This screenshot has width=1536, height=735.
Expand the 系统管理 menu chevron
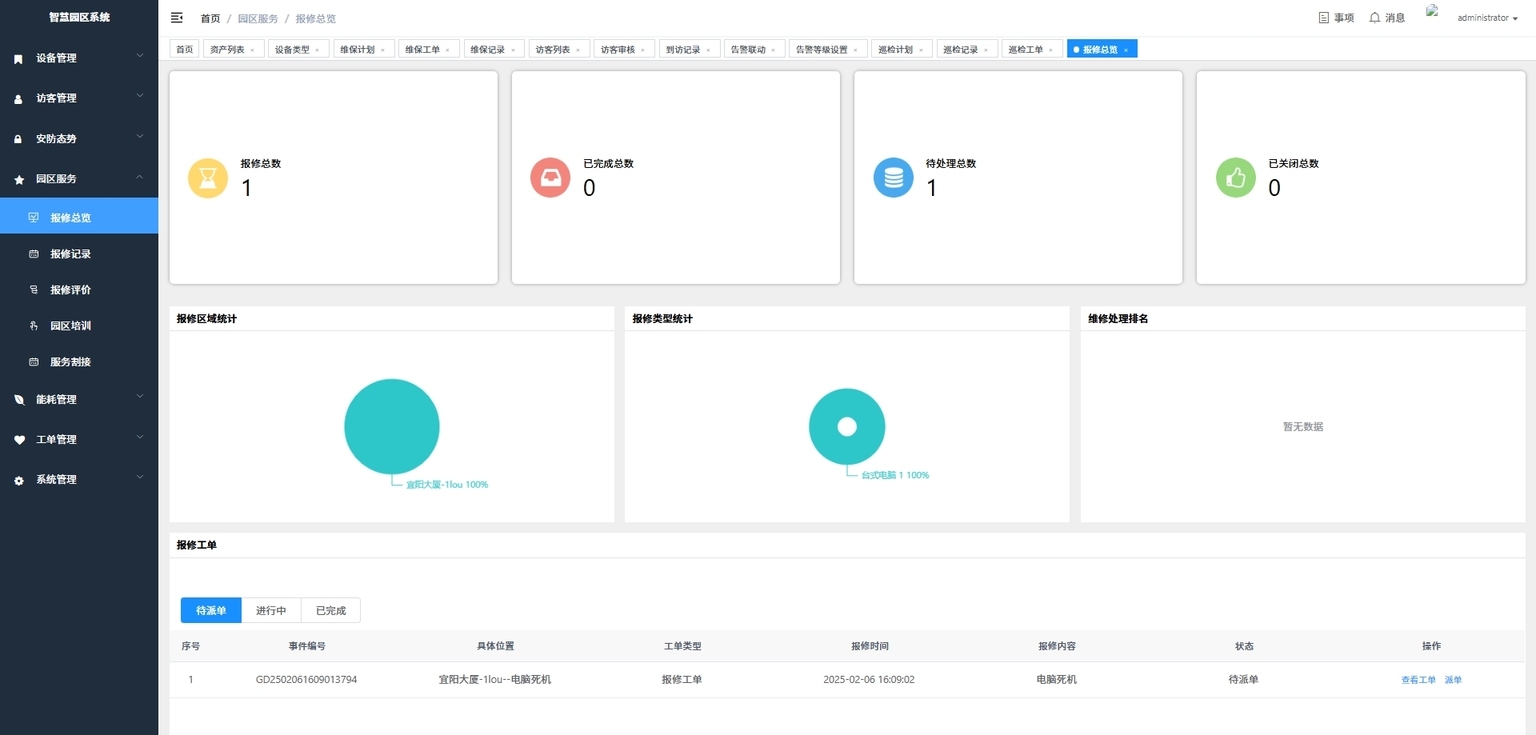[x=140, y=477]
